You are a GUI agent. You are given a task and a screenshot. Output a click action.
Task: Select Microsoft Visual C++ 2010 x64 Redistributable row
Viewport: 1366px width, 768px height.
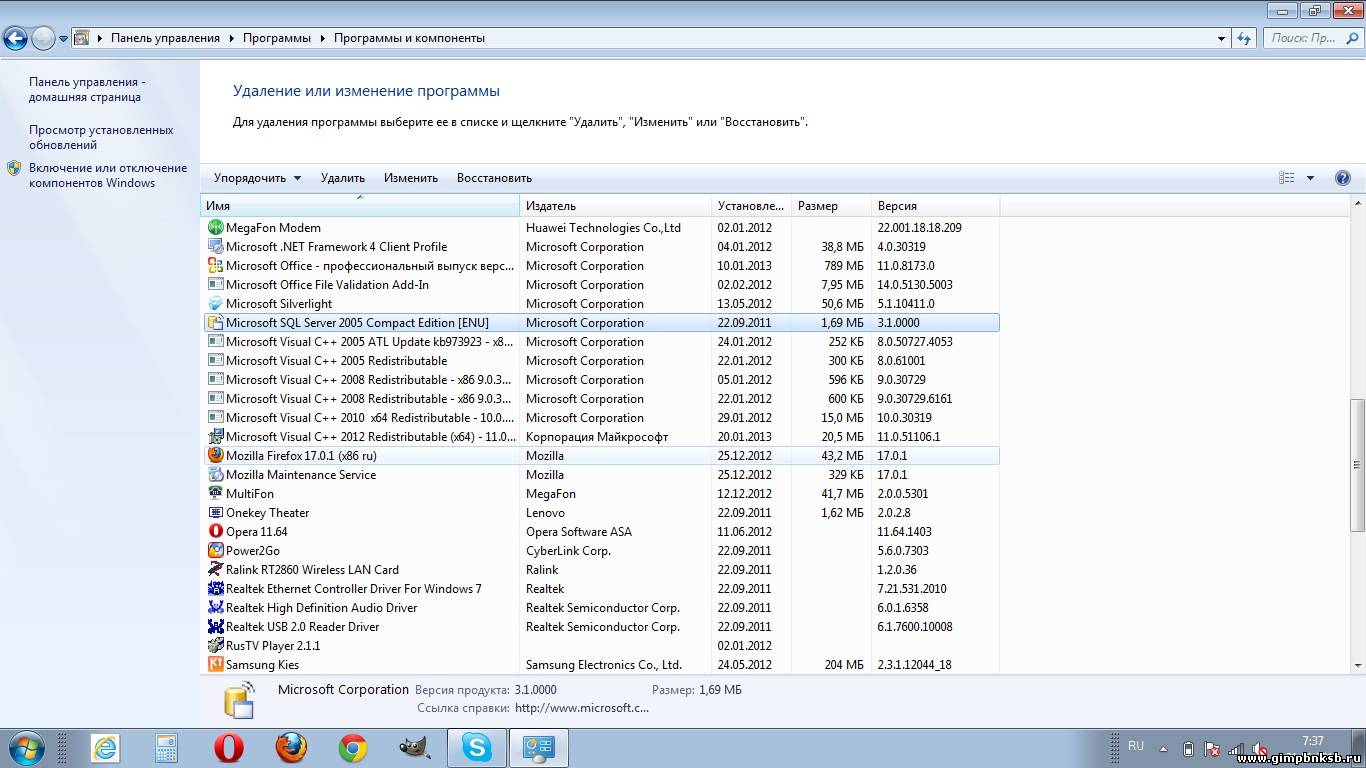pos(601,418)
